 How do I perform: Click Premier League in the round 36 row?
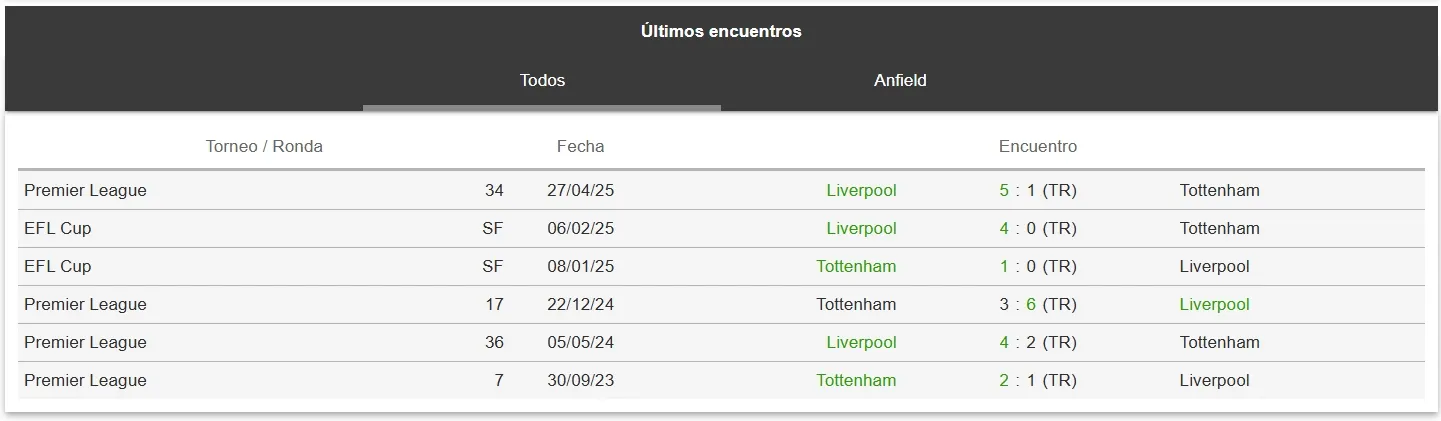coord(85,342)
